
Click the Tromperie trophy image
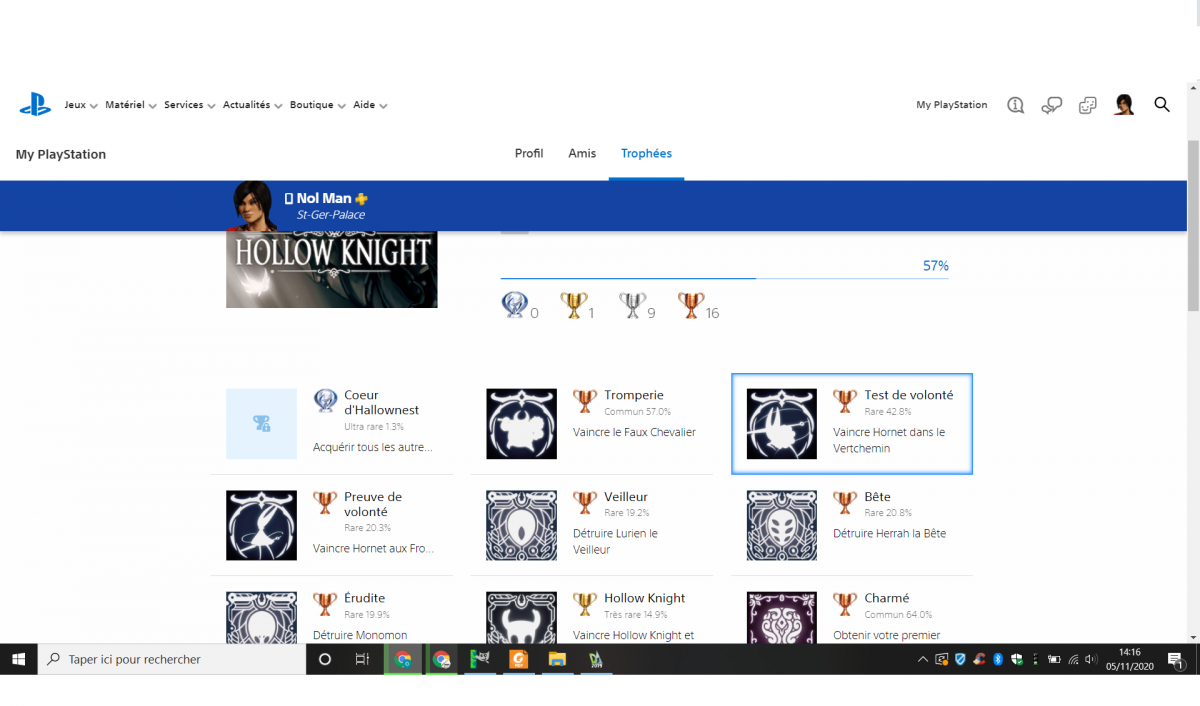point(522,424)
